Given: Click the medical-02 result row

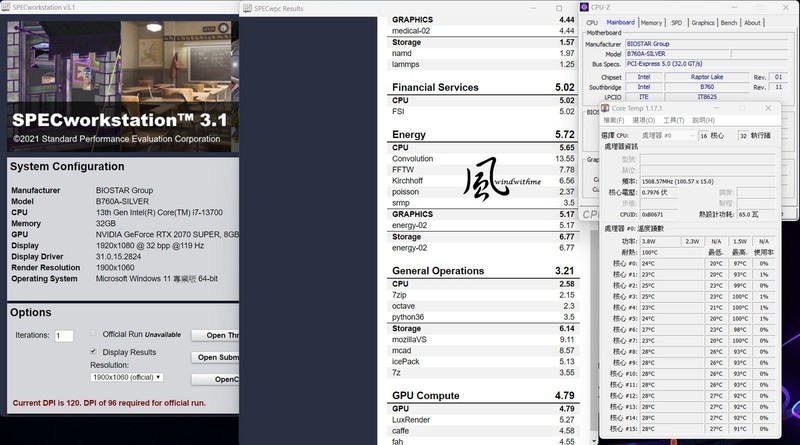Looking at the screenshot, I should pyautogui.click(x=483, y=31).
